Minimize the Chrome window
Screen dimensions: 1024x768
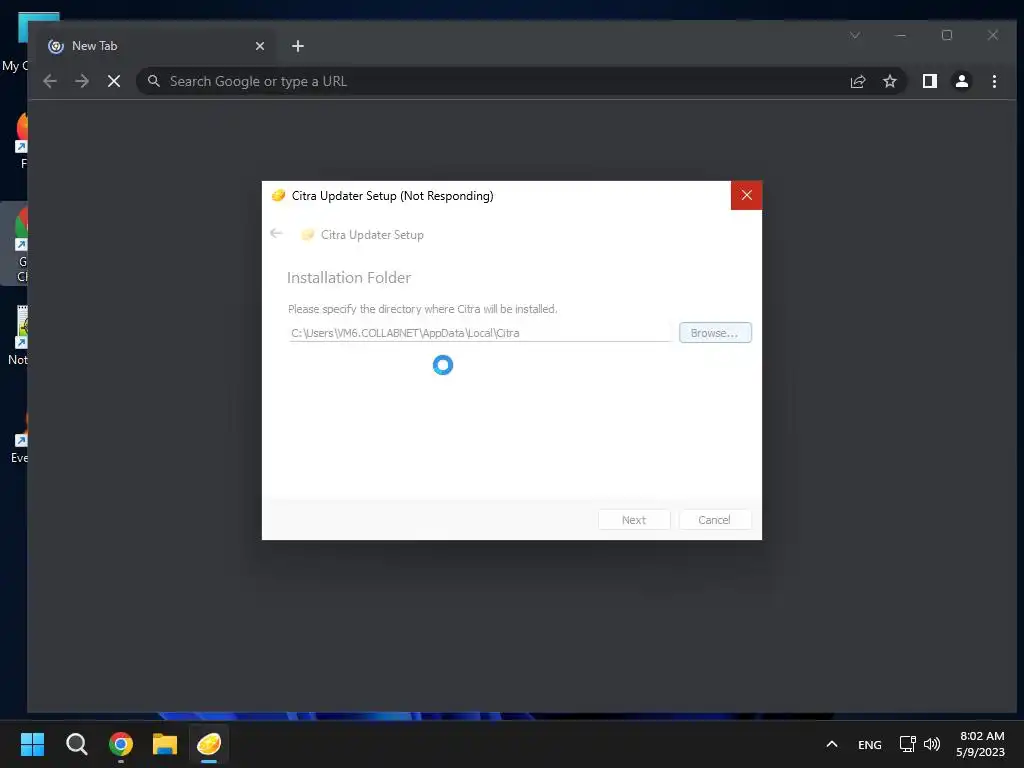901,35
